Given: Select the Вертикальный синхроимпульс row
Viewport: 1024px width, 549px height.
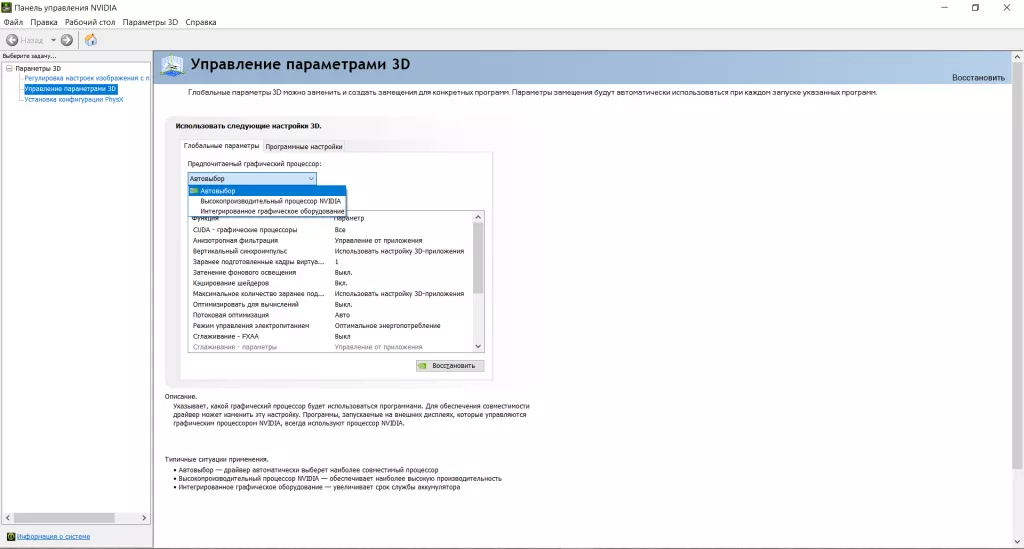Looking at the screenshot, I should click(x=330, y=251).
